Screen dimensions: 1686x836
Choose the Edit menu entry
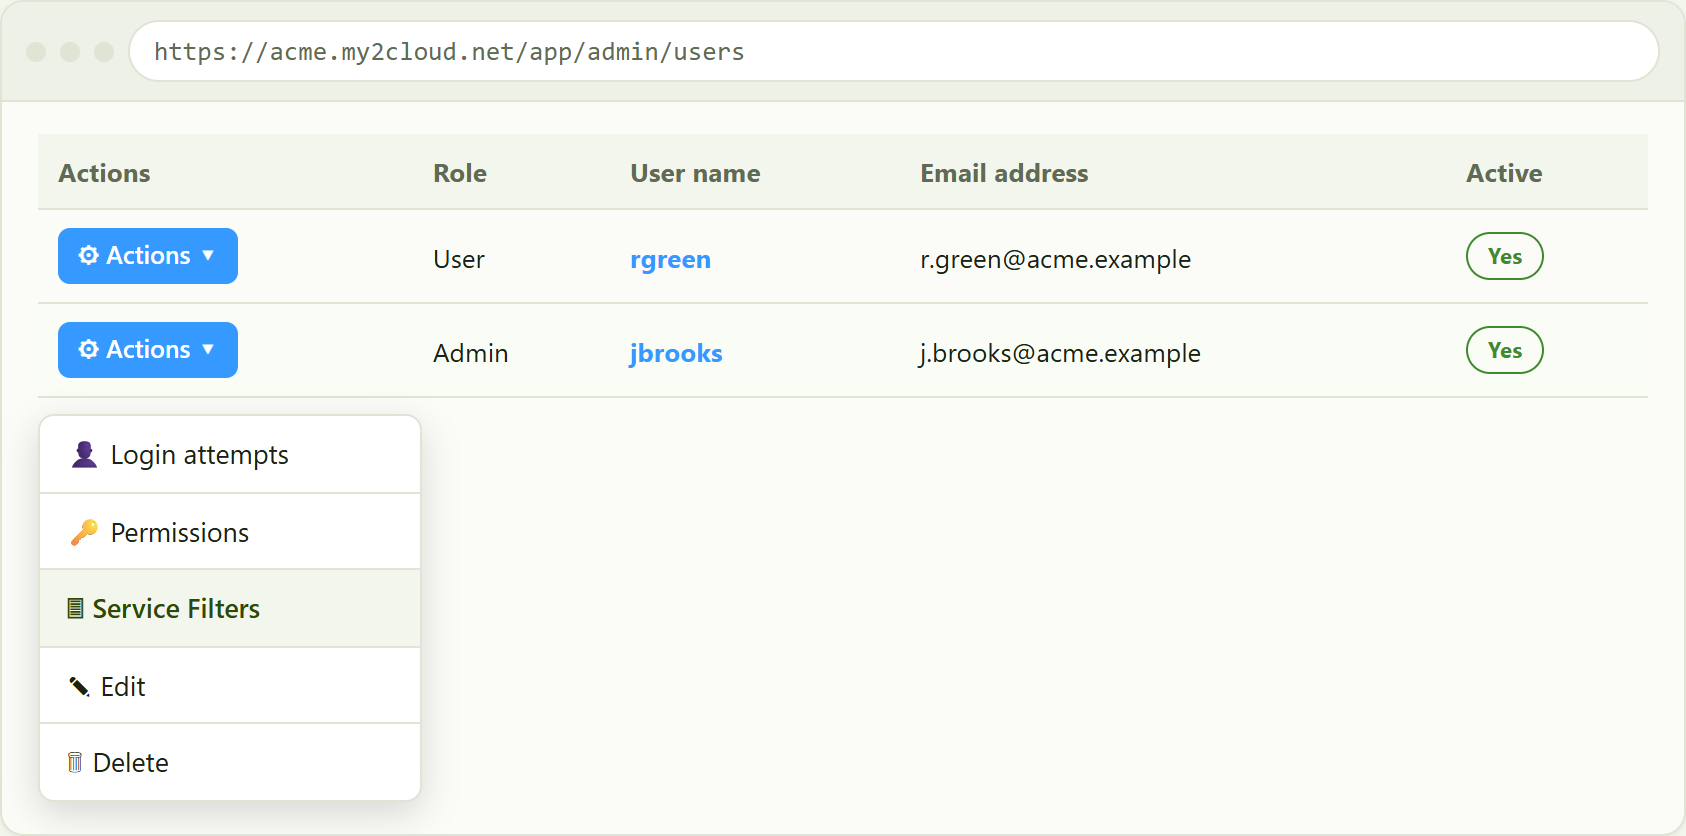click(230, 686)
